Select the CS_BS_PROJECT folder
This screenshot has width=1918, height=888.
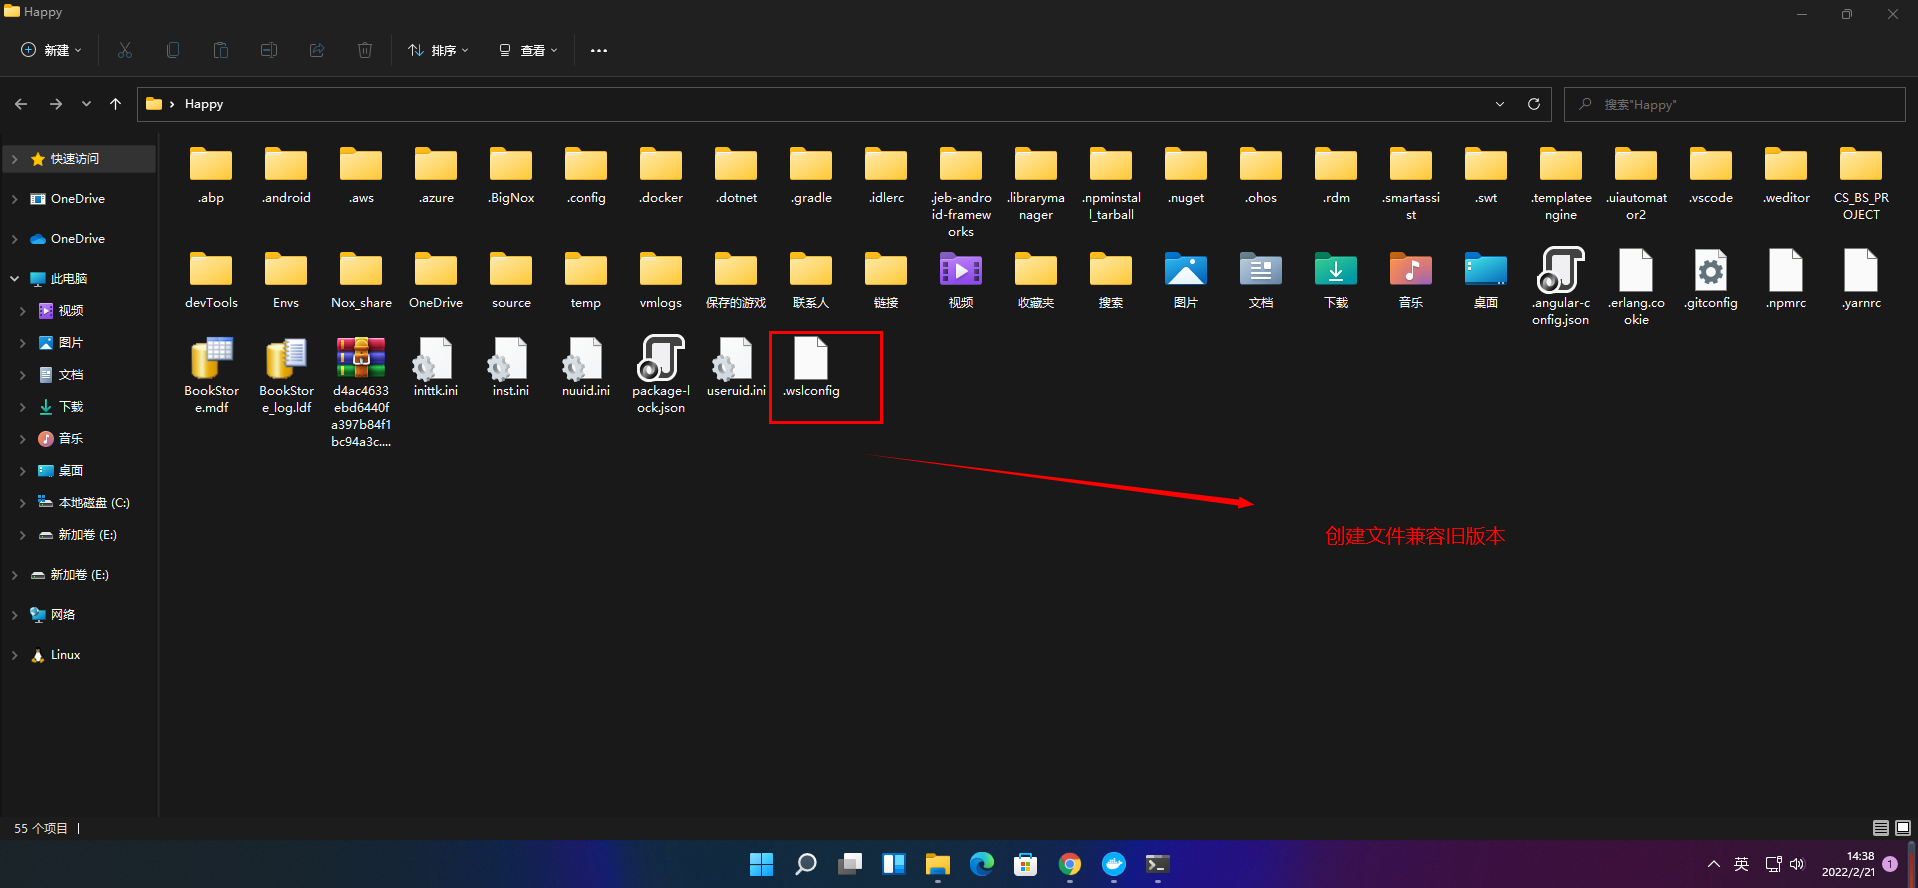[x=1861, y=184]
